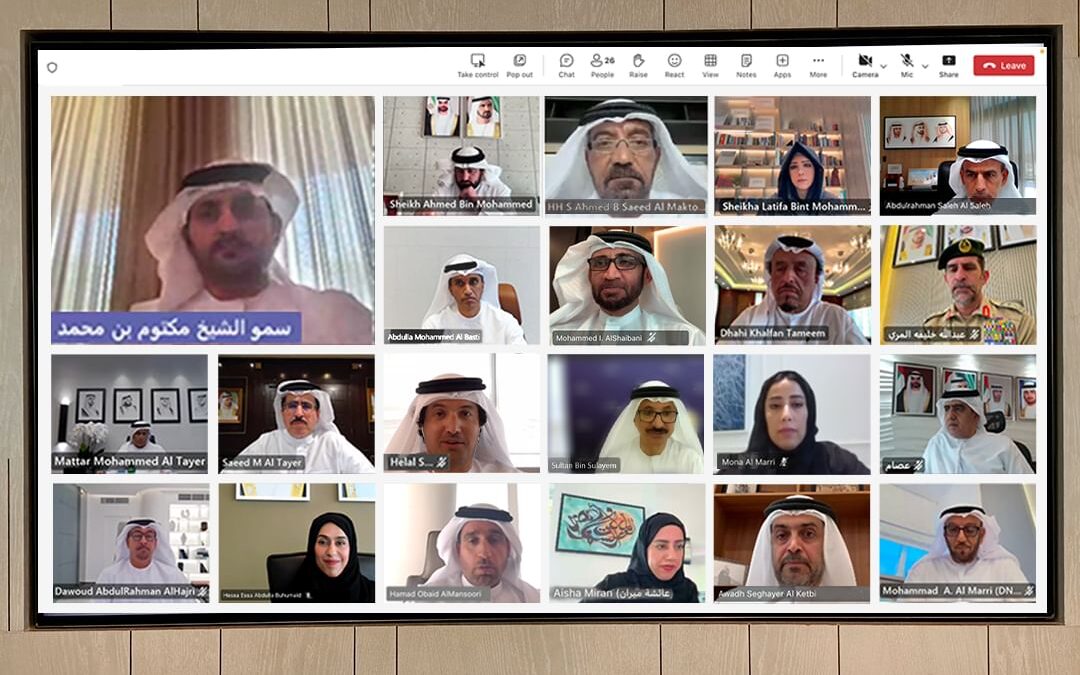The image size is (1080, 675).
Task: Raise your hand in the meeting
Action: [x=638, y=61]
